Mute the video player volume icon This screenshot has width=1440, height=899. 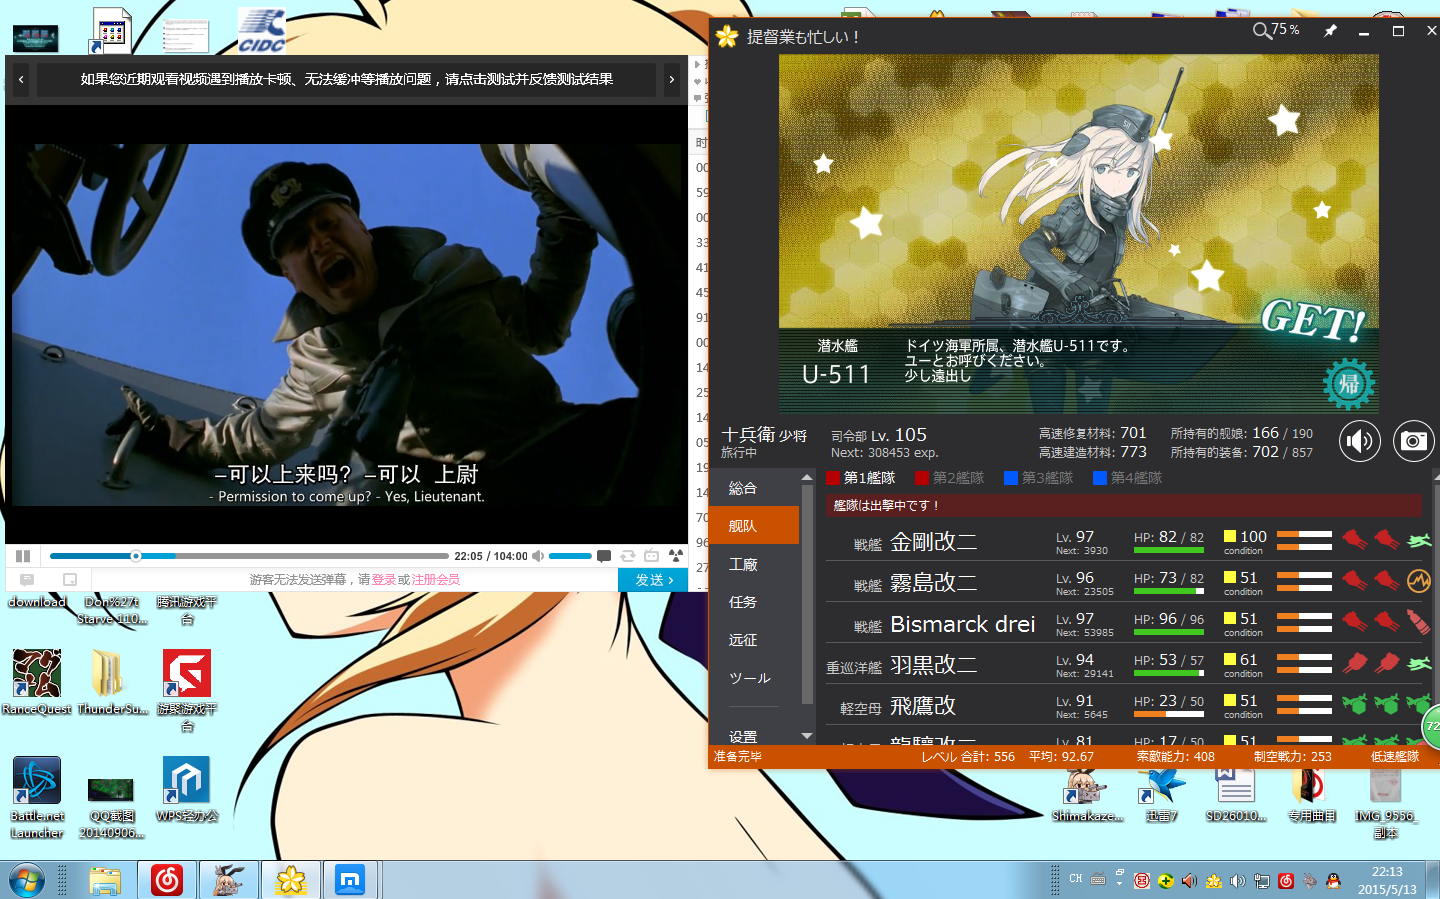[538, 556]
